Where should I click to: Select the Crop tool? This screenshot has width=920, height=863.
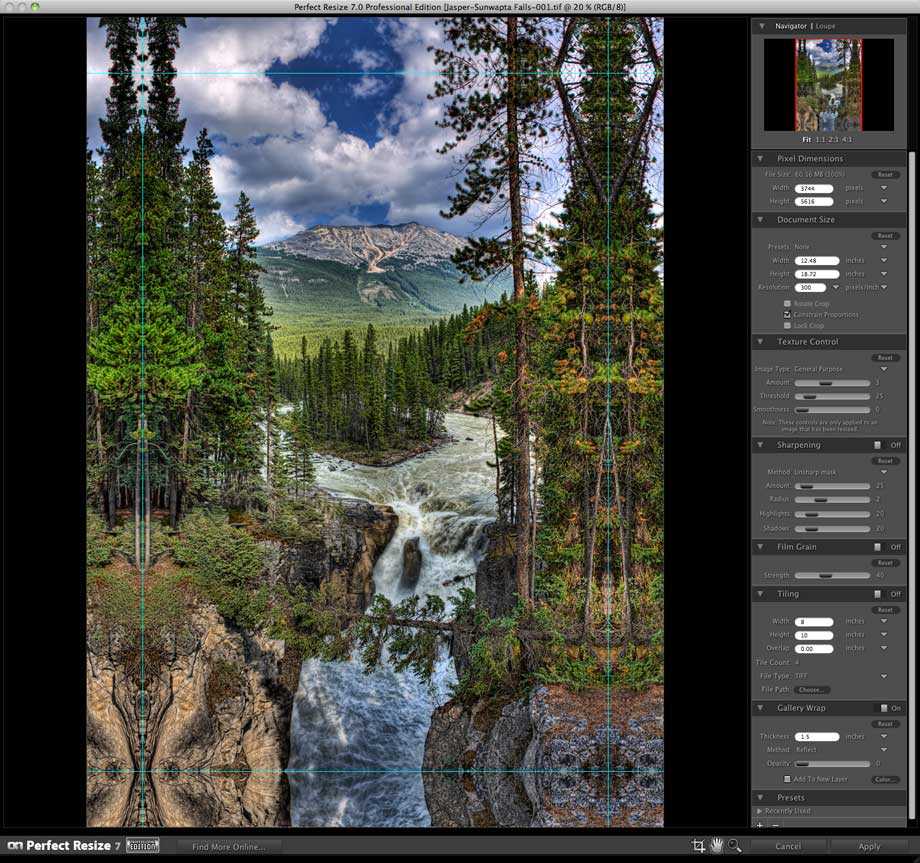pos(698,846)
